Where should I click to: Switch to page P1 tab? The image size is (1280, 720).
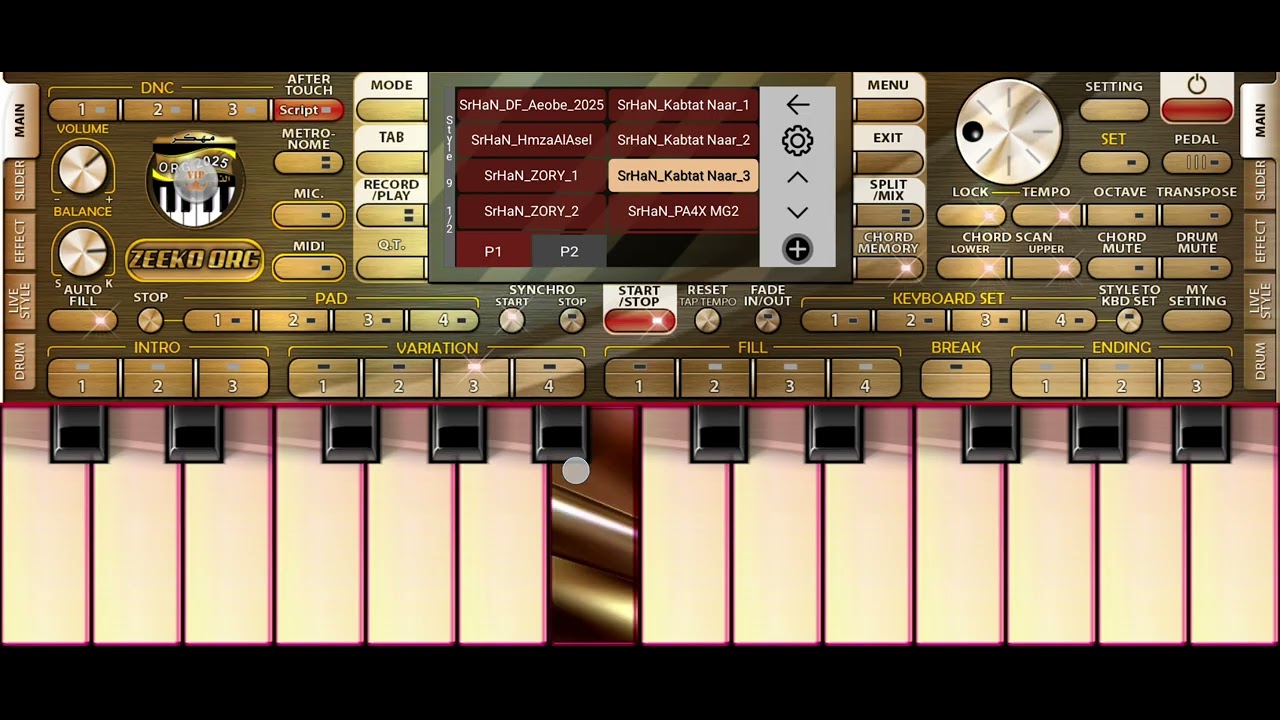(x=493, y=251)
